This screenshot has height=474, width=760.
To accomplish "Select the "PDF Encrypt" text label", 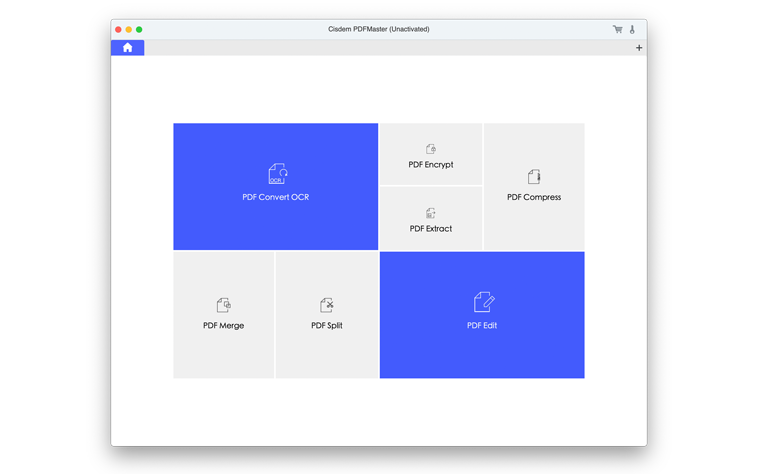I will [431, 165].
